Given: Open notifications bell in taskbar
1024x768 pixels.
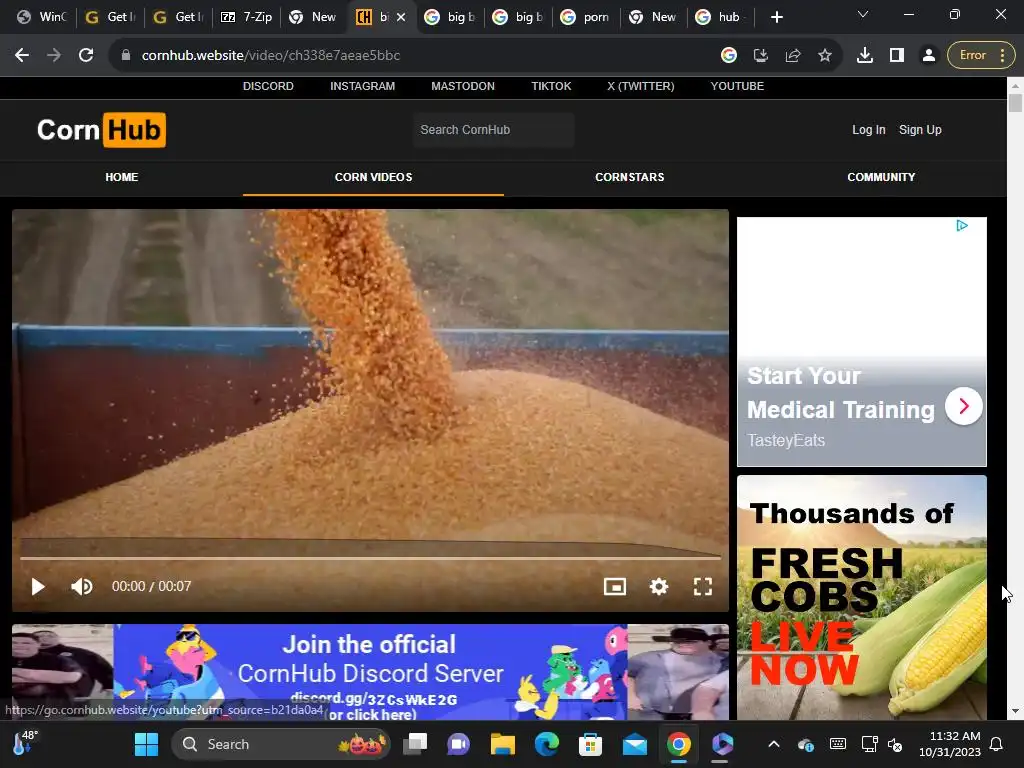Looking at the screenshot, I should coord(997,744).
